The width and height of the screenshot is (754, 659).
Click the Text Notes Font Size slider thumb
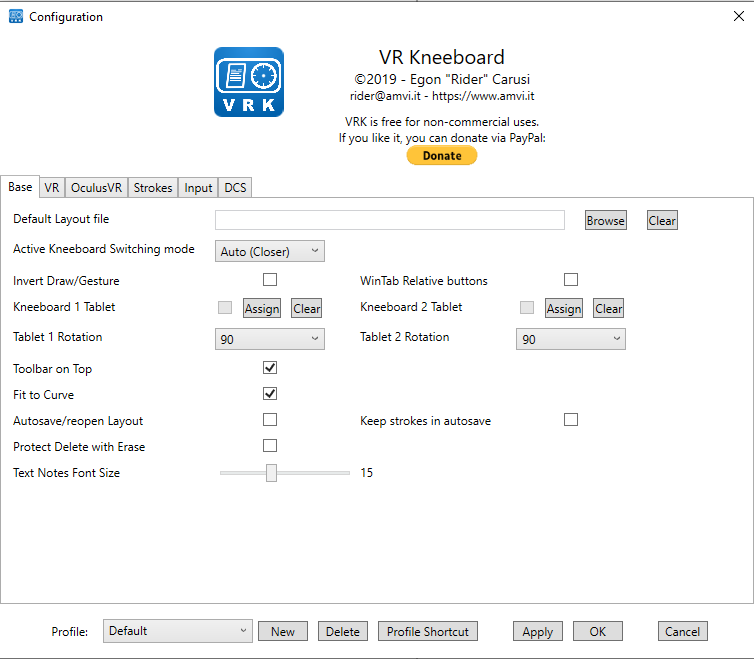(271, 473)
